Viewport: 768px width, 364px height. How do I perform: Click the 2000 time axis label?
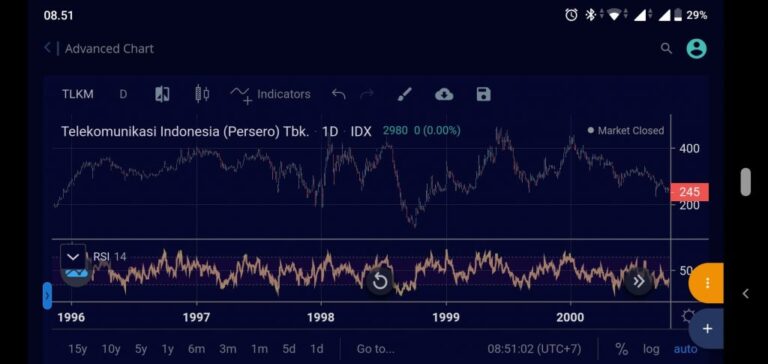tap(571, 317)
